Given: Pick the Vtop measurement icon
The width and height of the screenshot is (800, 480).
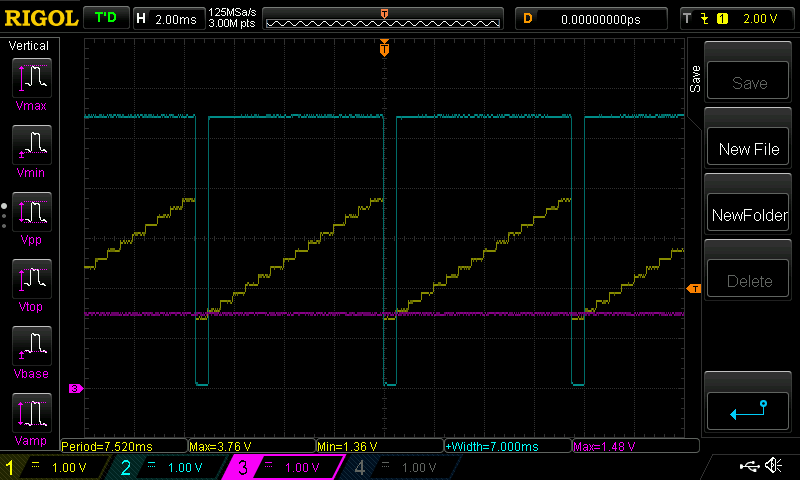Looking at the screenshot, I should (x=31, y=282).
